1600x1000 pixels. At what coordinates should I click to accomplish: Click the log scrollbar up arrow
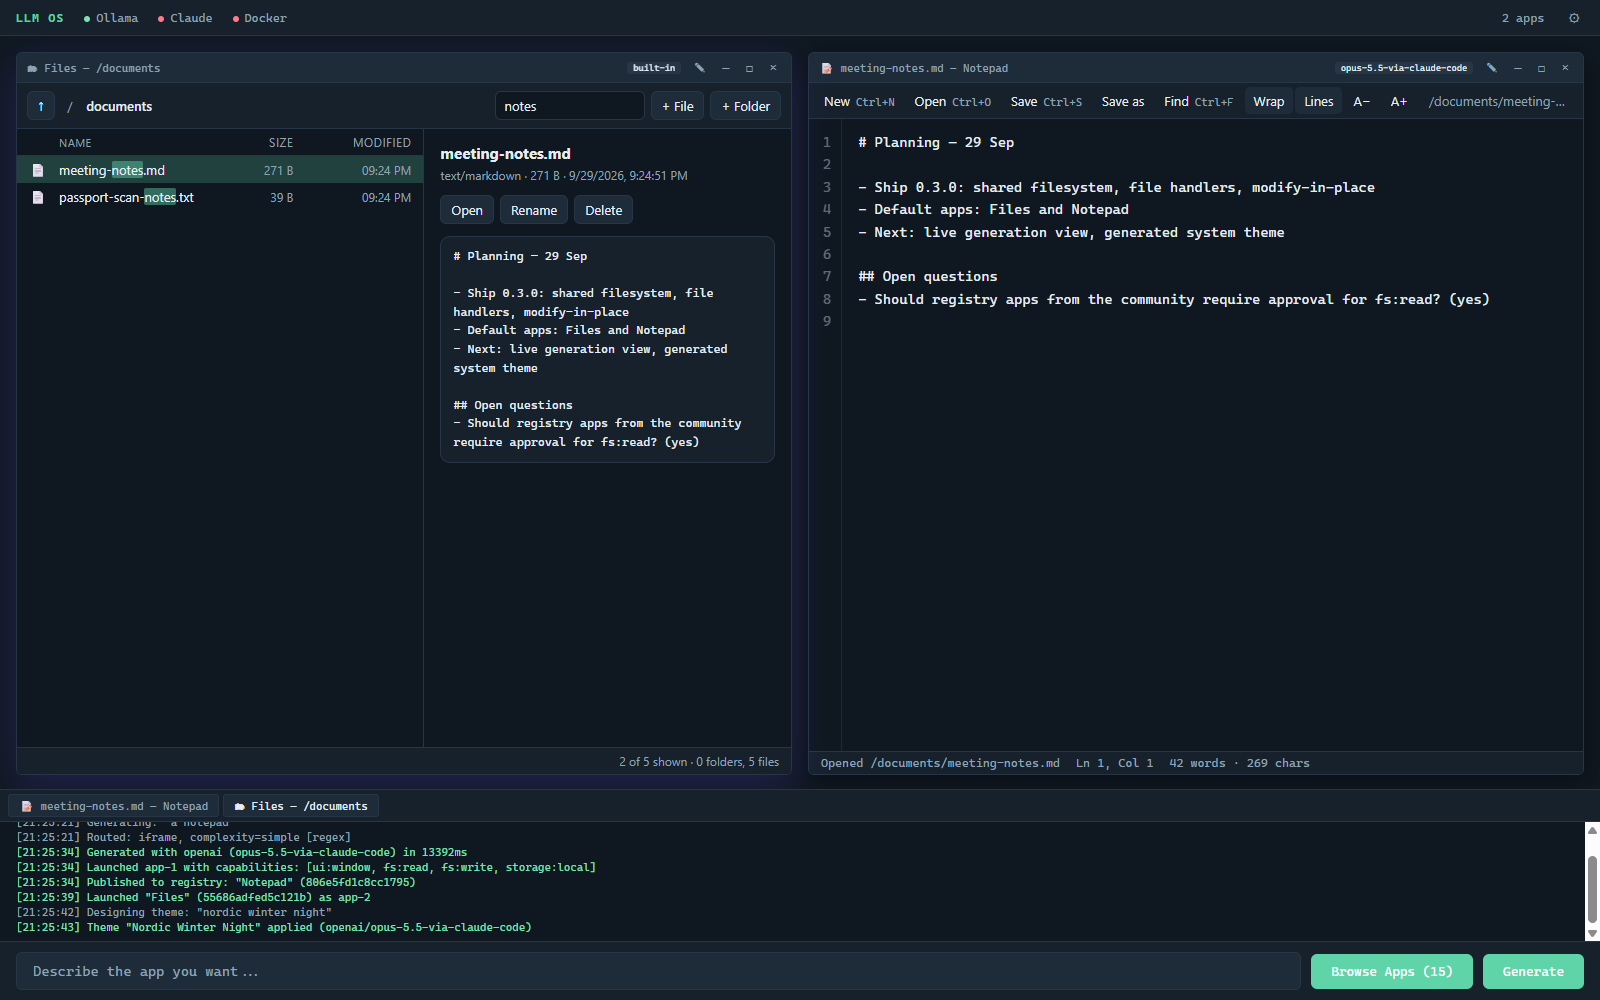click(1592, 829)
